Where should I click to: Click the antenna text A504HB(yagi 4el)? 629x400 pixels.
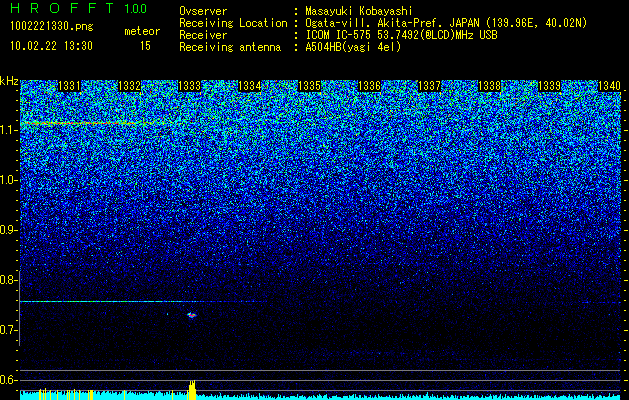point(353,47)
